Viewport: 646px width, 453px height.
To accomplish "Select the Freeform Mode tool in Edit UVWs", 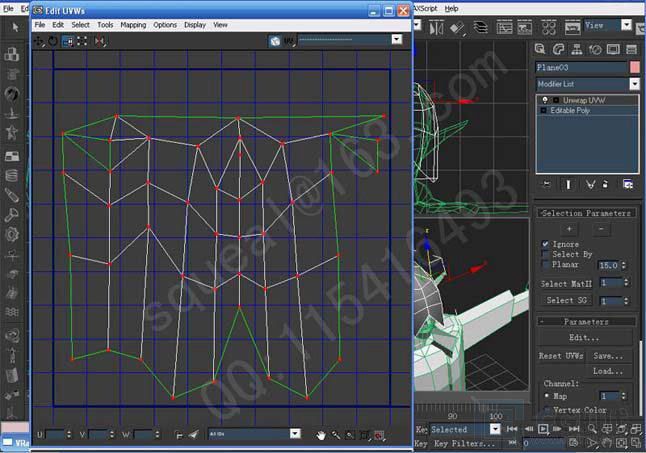I will pos(82,41).
